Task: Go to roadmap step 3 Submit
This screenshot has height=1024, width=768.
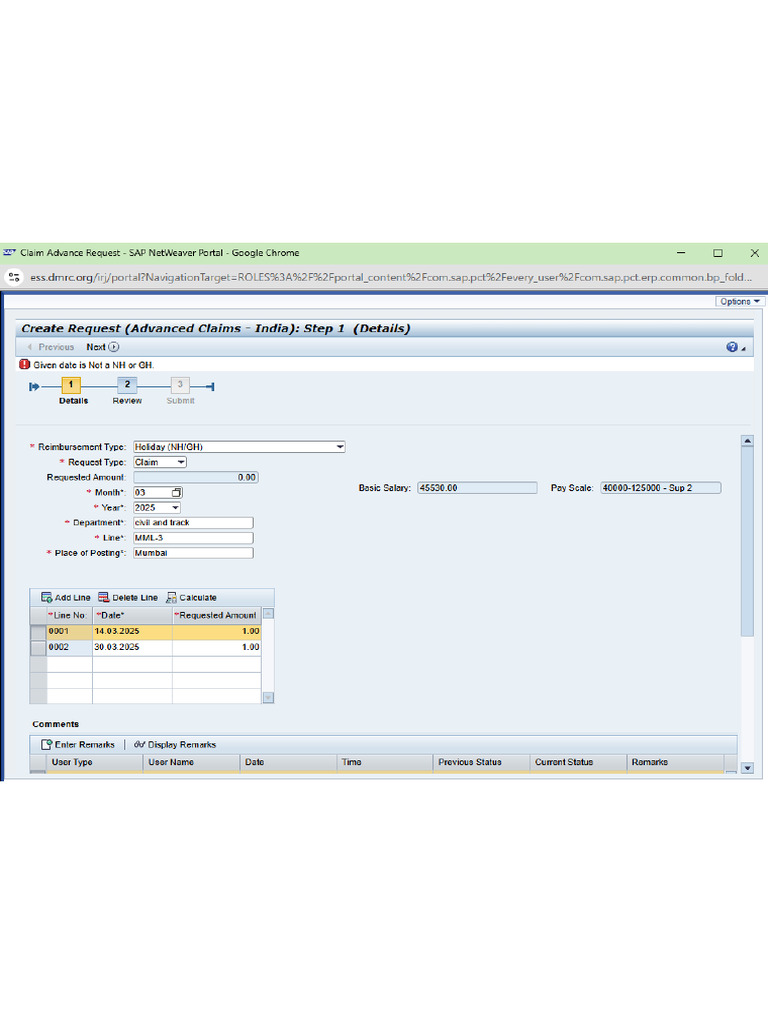Action: (x=180, y=385)
